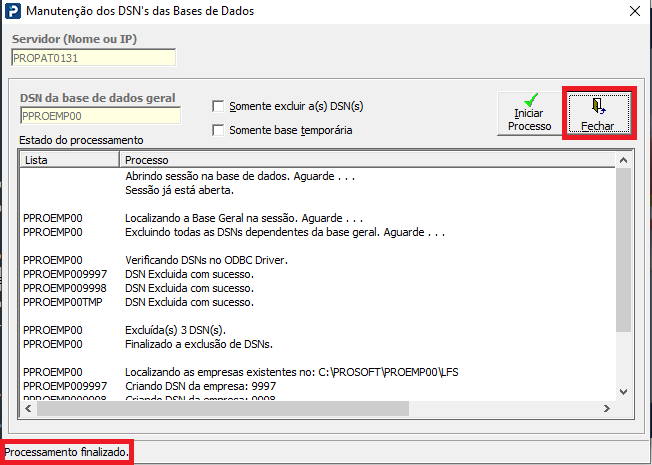
Task: Close the Manutenção dos DSN's window
Action: pyautogui.click(x=635, y=11)
